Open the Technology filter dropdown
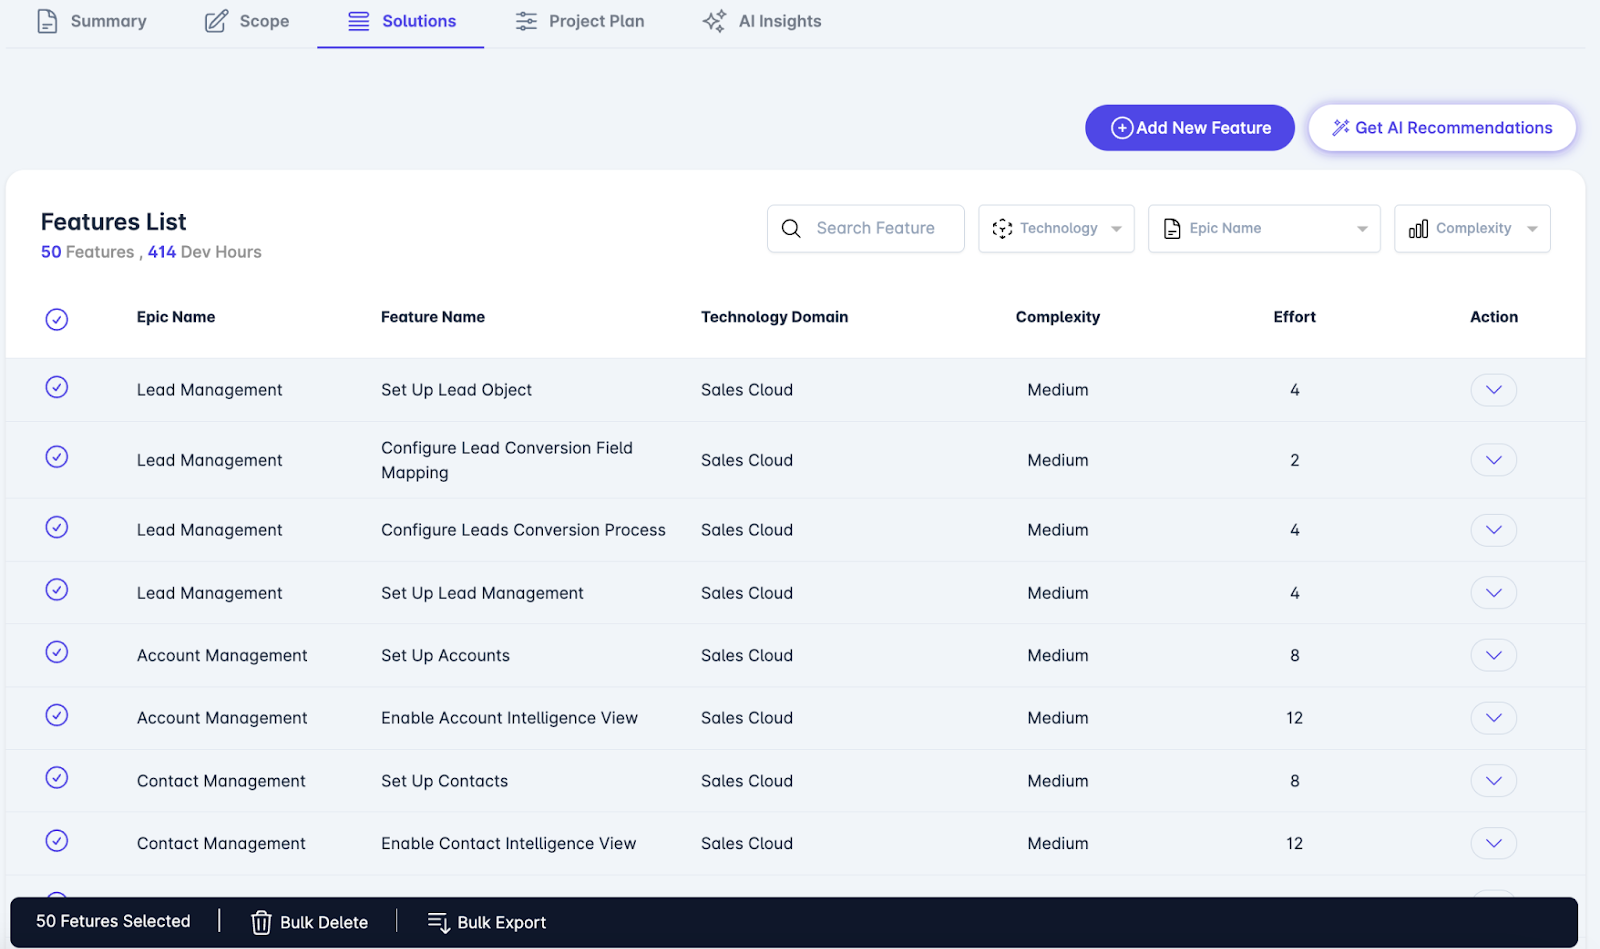This screenshot has height=949, width=1600. pos(1056,229)
